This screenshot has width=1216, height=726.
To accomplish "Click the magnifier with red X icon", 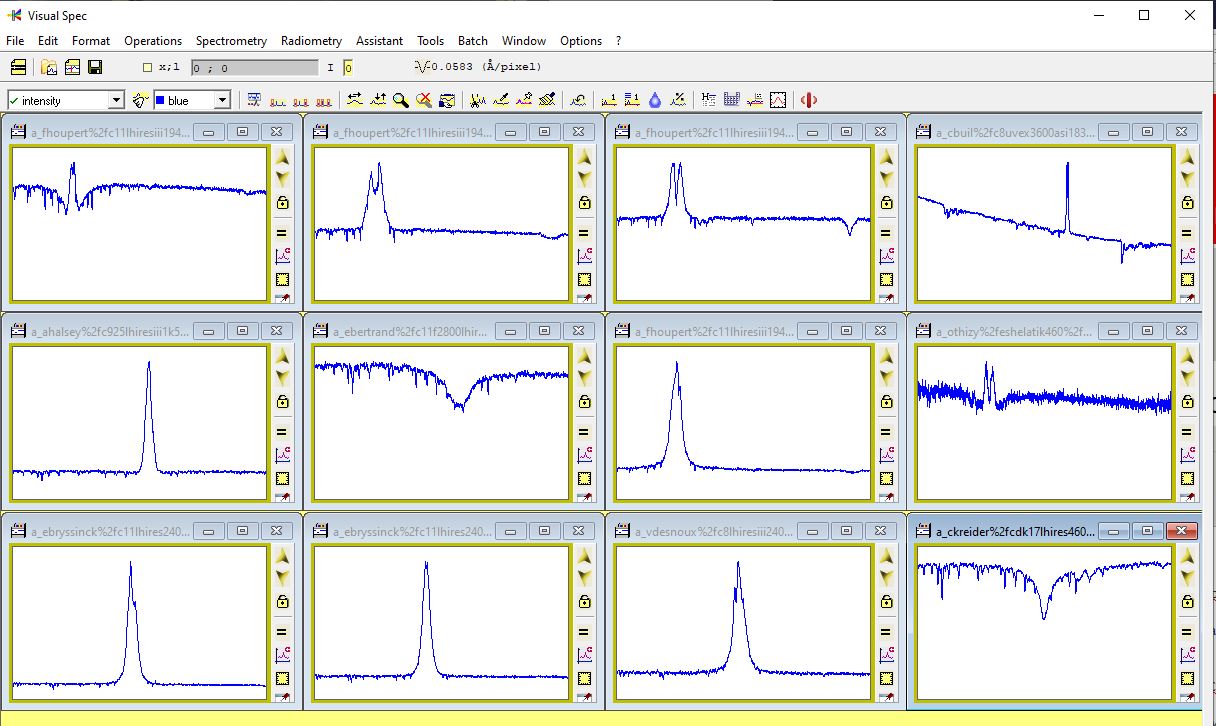I will point(423,100).
